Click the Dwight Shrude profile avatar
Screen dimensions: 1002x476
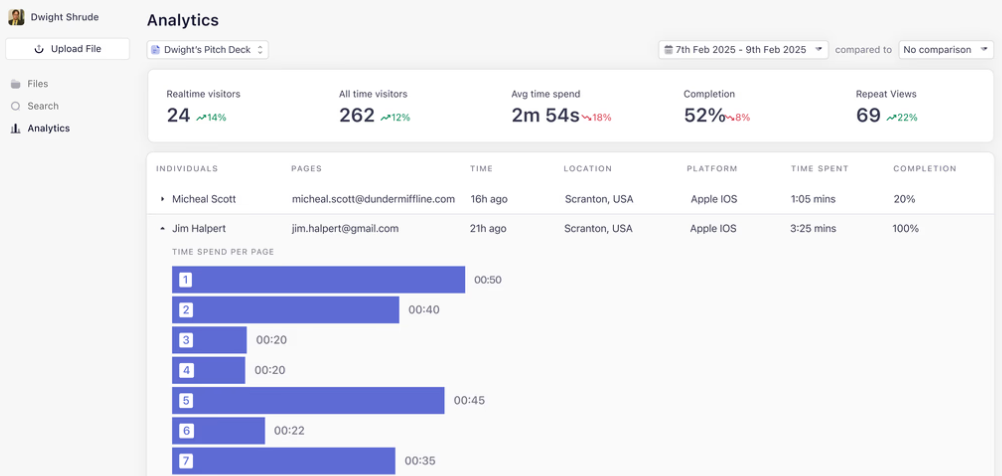click(x=16, y=17)
